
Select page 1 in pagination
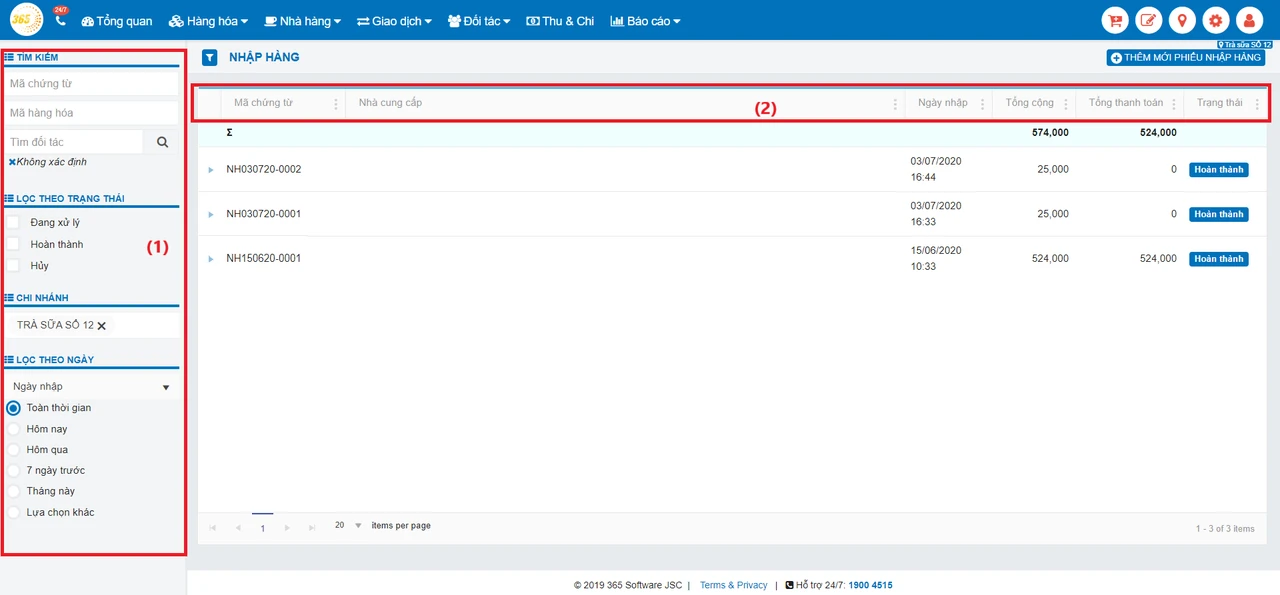[263, 528]
